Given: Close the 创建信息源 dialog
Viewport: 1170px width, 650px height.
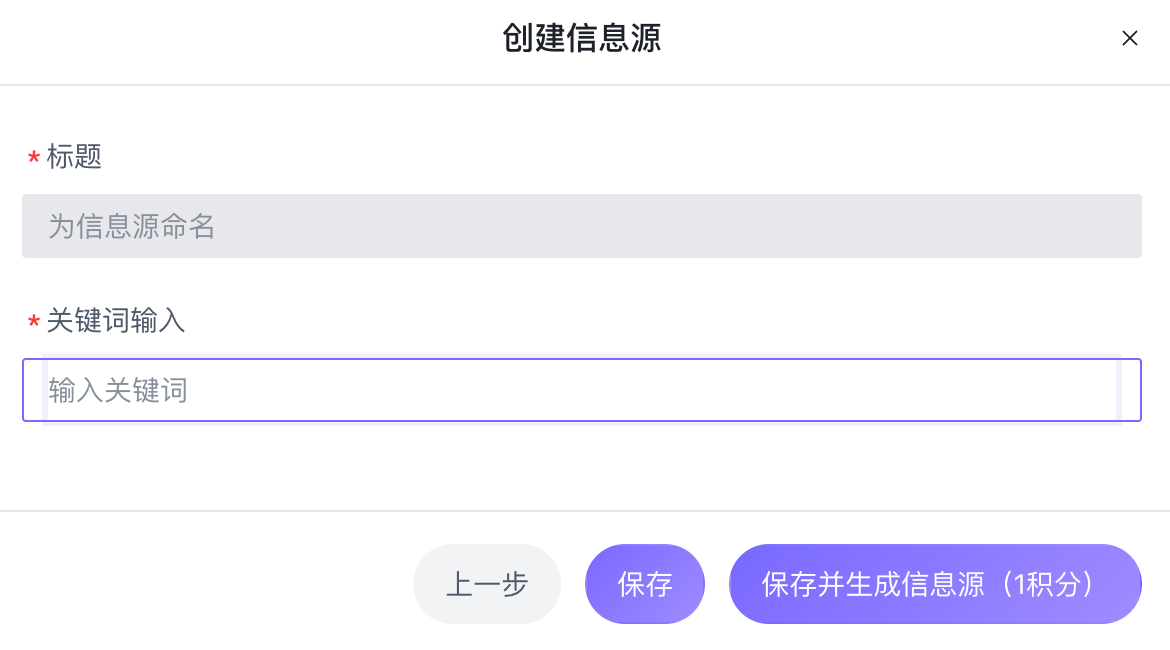Looking at the screenshot, I should point(1129,39).
